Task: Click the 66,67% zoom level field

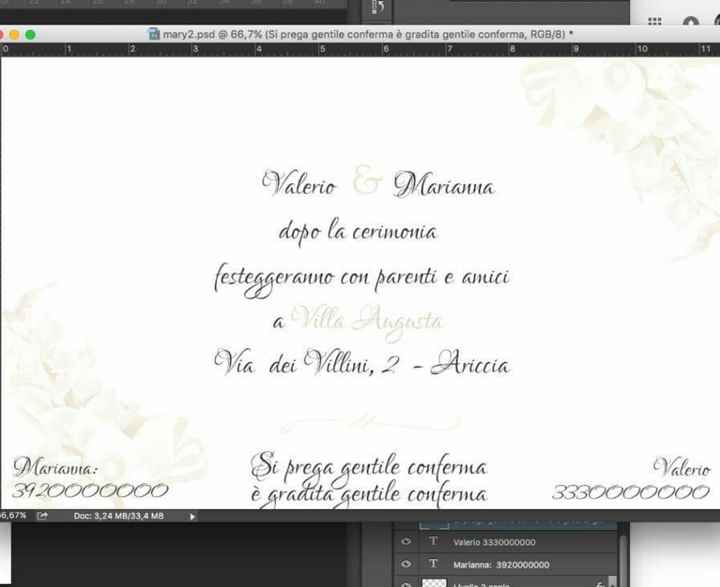Action: point(13,516)
